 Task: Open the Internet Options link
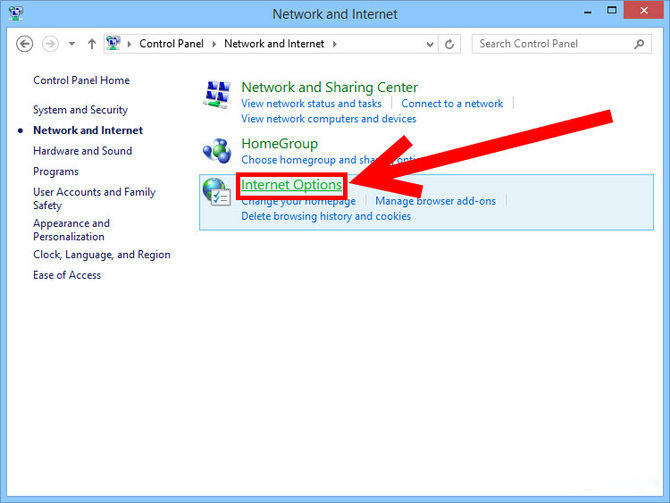coord(291,185)
